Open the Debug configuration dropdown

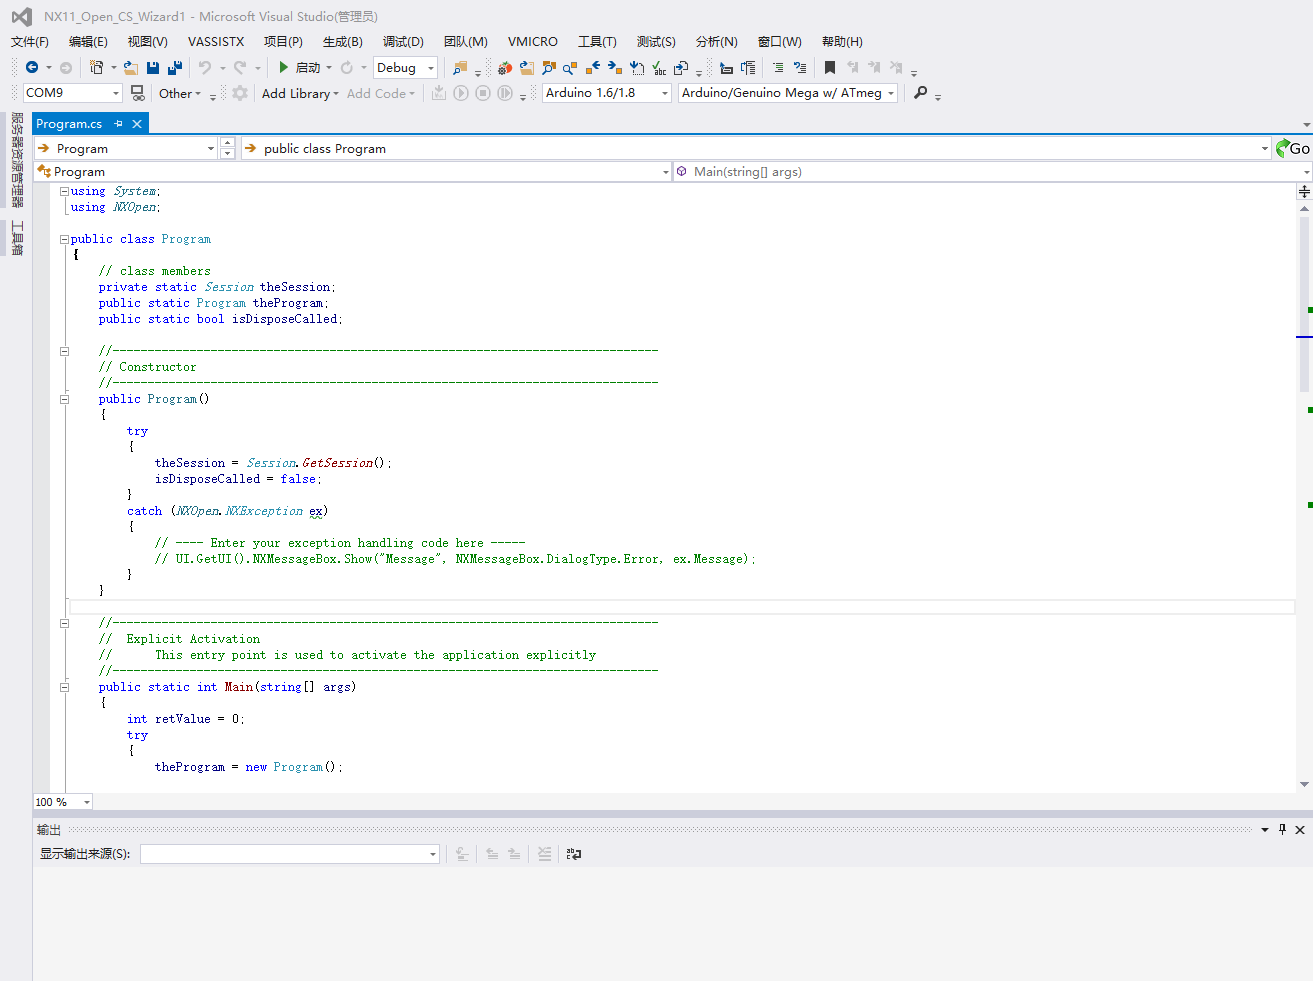[x=430, y=67]
